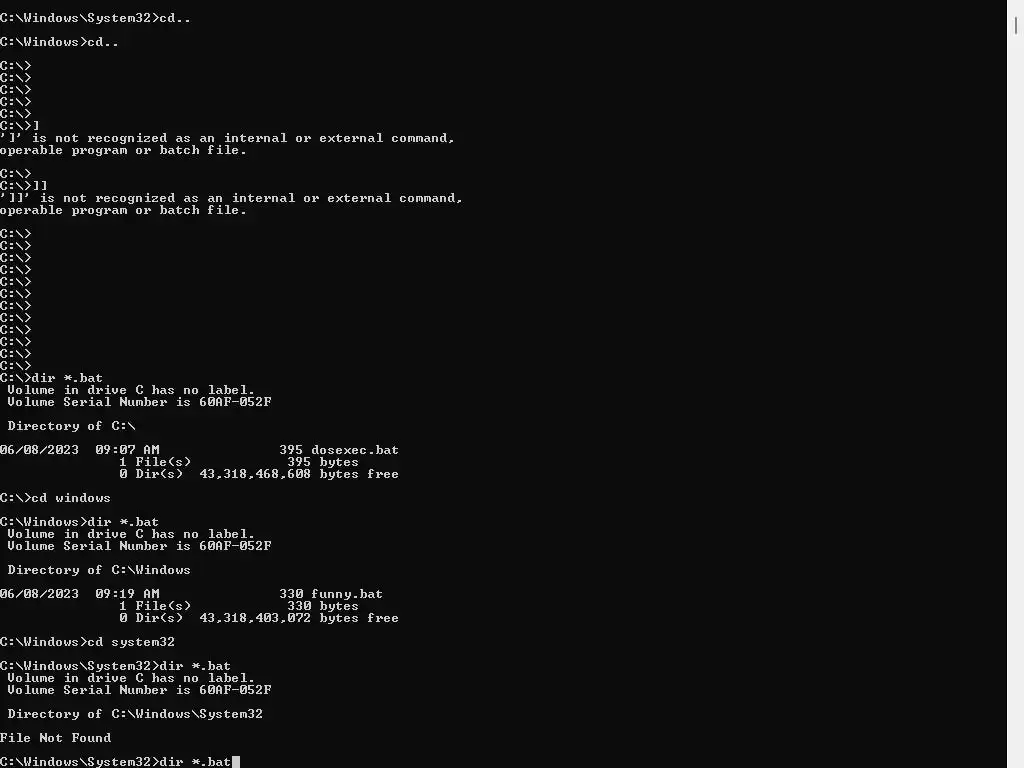The height and width of the screenshot is (768, 1024).
Task: Click '43,318,403,072 bytes free' text
Action: (299, 618)
